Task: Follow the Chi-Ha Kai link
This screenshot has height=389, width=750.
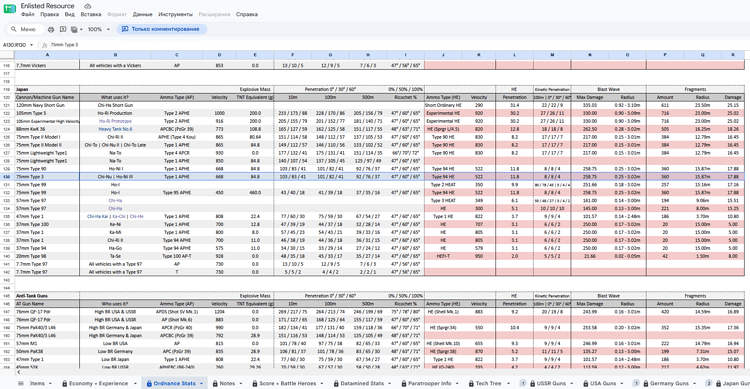Action: [x=98, y=216]
